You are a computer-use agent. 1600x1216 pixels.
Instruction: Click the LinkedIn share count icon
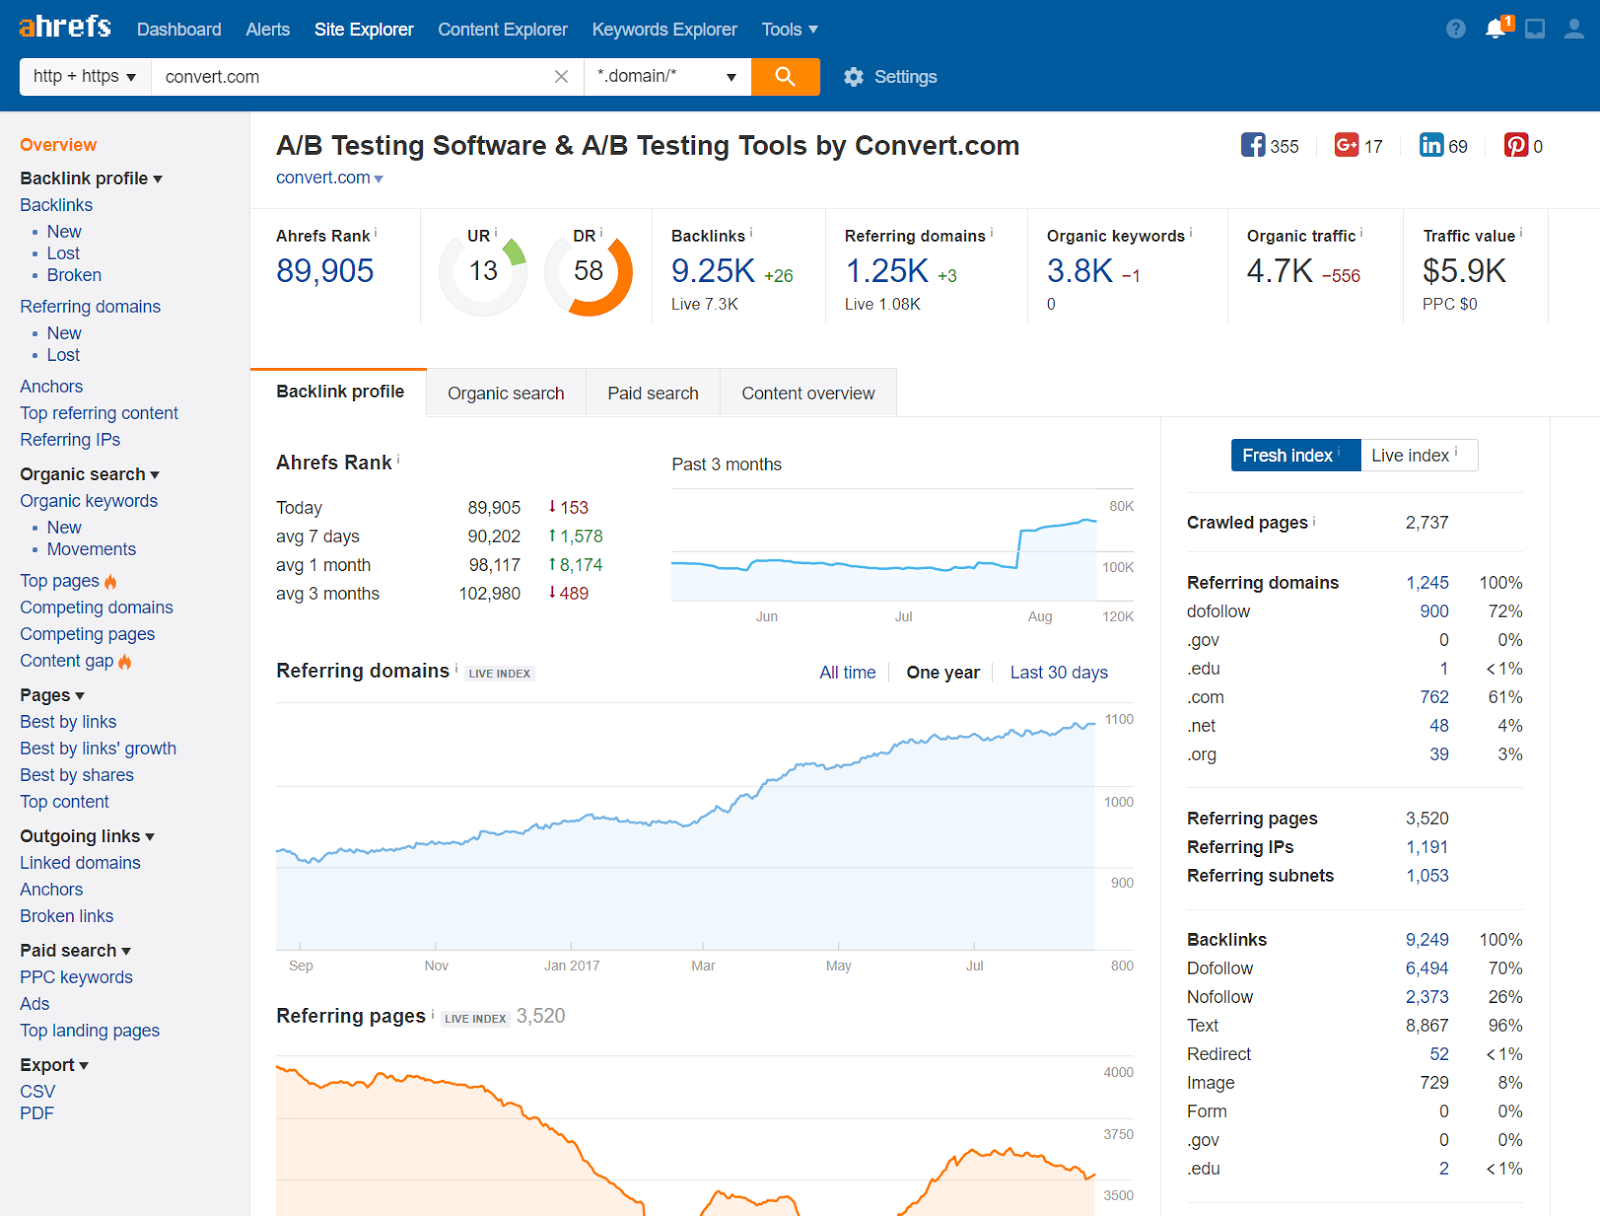(x=1431, y=146)
